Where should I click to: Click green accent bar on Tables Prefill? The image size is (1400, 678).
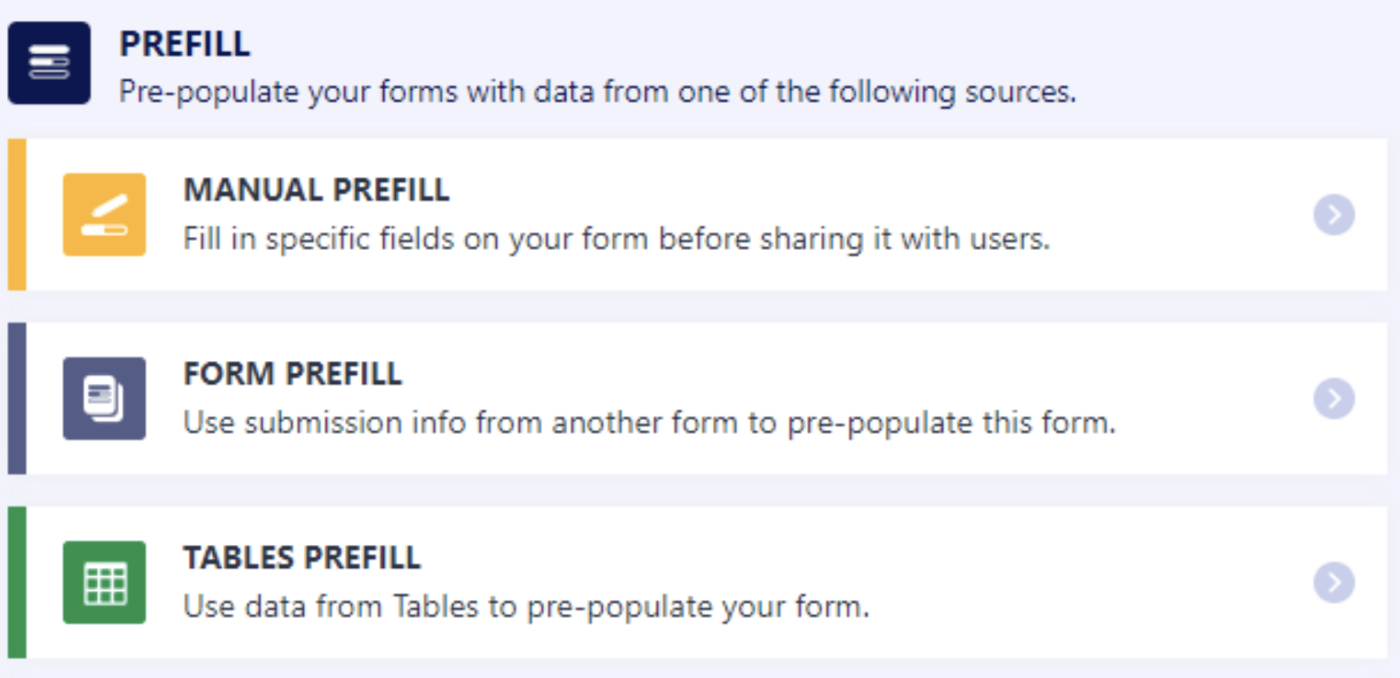click(x=16, y=582)
